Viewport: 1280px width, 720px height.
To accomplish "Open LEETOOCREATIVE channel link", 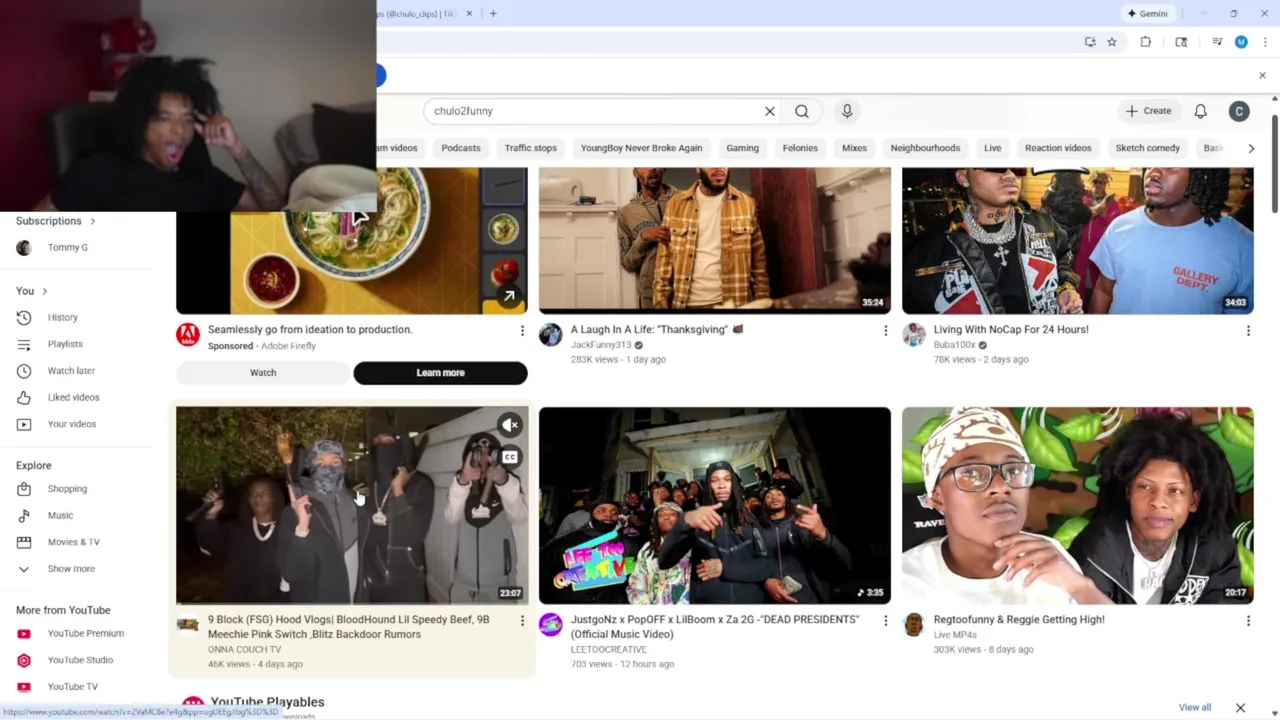I will (x=609, y=650).
